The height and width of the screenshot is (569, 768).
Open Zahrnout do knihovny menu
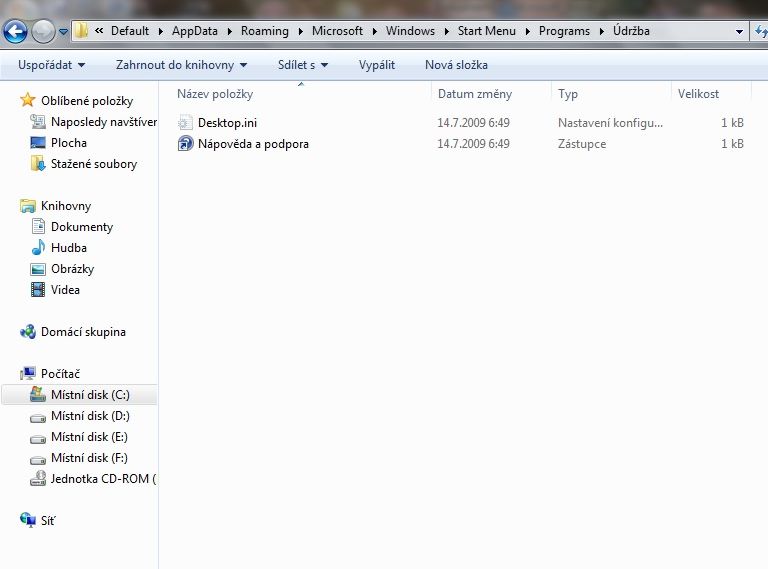181,65
